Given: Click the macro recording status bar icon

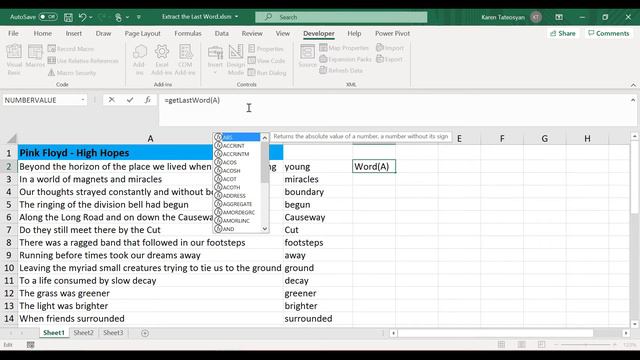Looking at the screenshot, I should pos(31,345).
